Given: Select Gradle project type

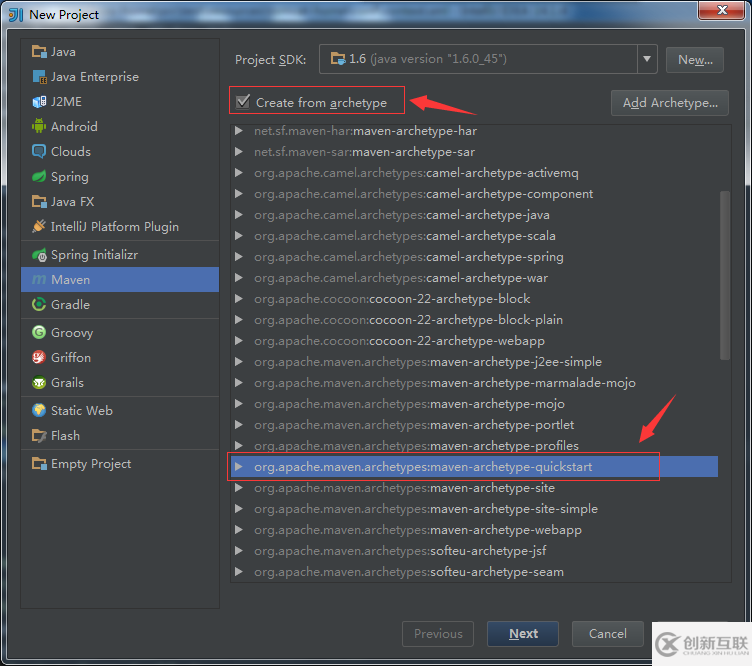Looking at the screenshot, I should point(120,304).
